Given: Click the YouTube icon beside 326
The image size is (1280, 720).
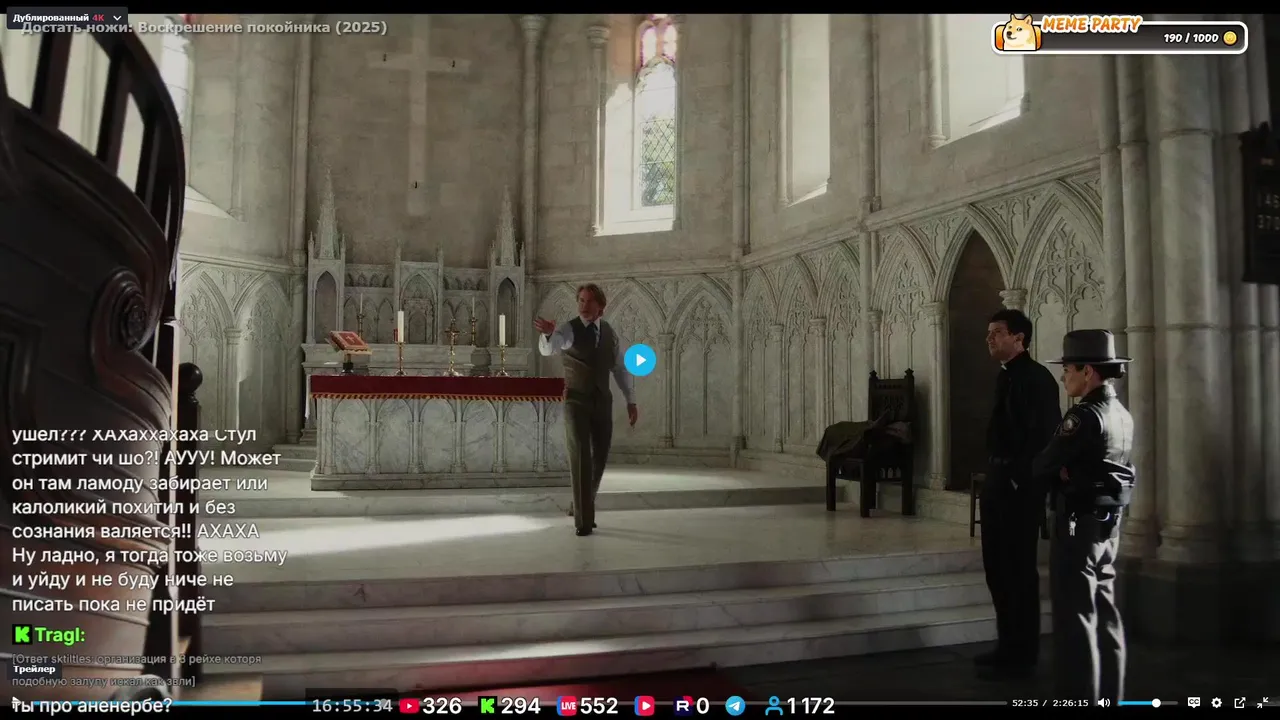Looking at the screenshot, I should [409, 706].
